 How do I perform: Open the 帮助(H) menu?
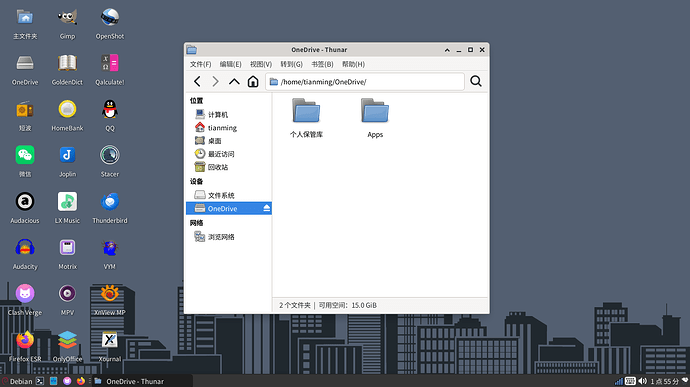point(353,64)
